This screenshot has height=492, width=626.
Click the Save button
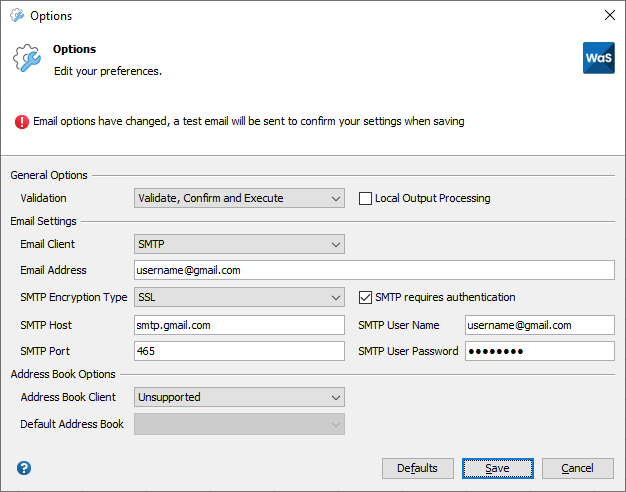(x=497, y=468)
